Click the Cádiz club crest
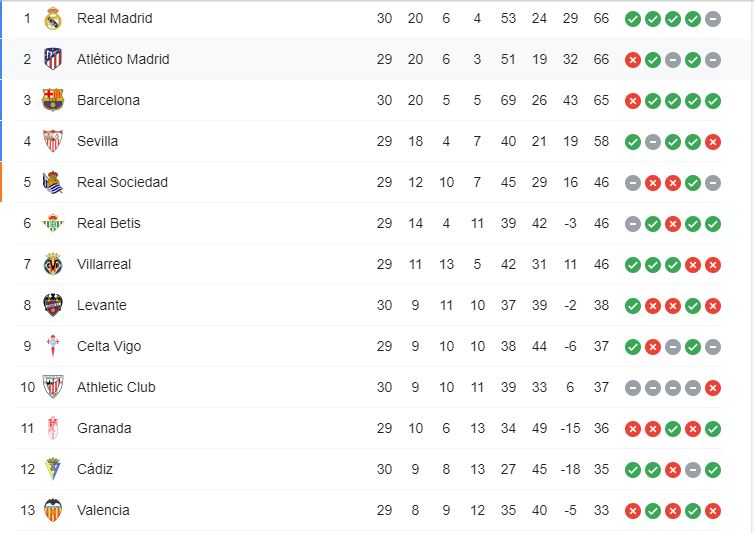The width and height of the screenshot is (754, 534). pyautogui.click(x=53, y=469)
